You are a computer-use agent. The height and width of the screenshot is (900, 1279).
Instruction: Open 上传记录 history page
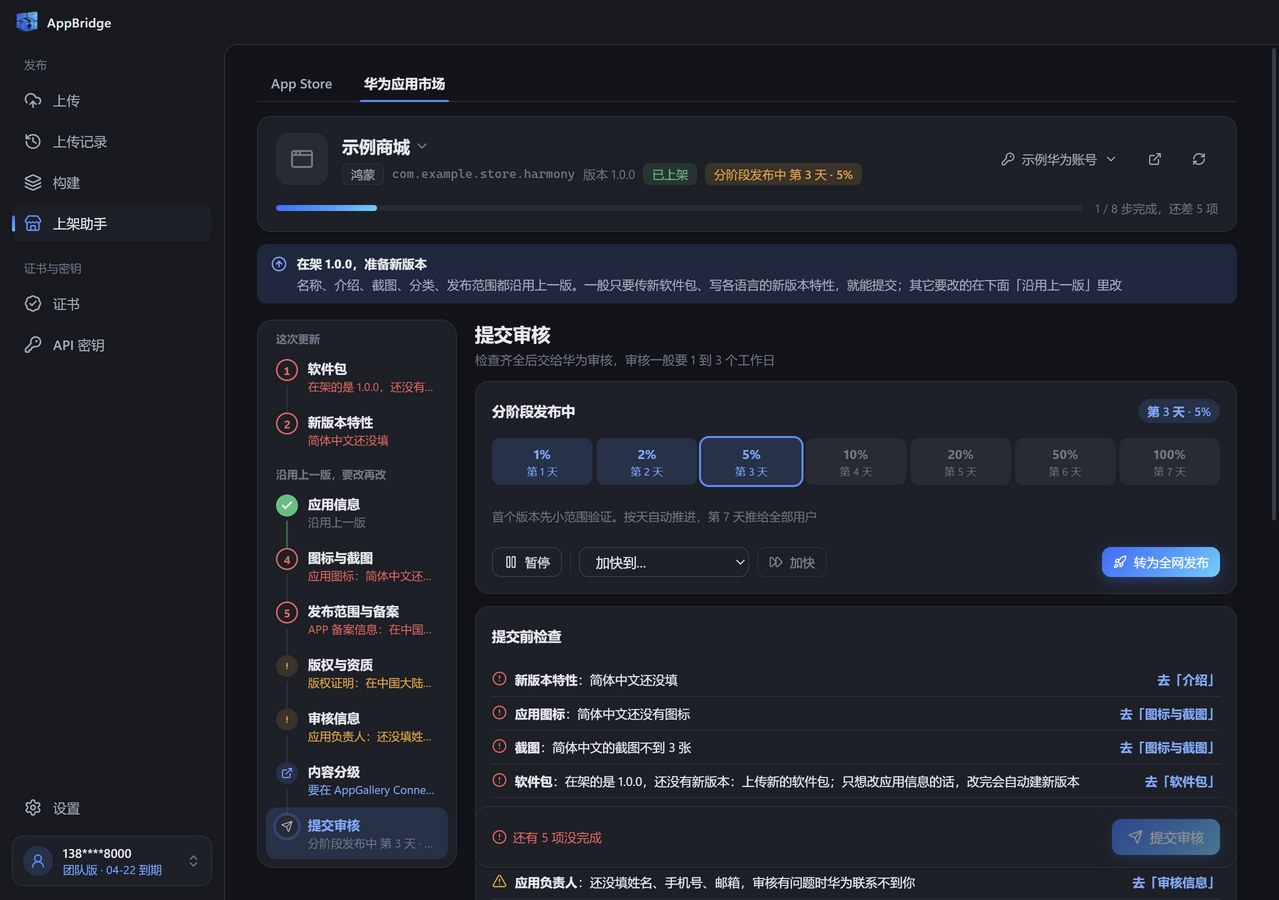click(x=112, y=142)
